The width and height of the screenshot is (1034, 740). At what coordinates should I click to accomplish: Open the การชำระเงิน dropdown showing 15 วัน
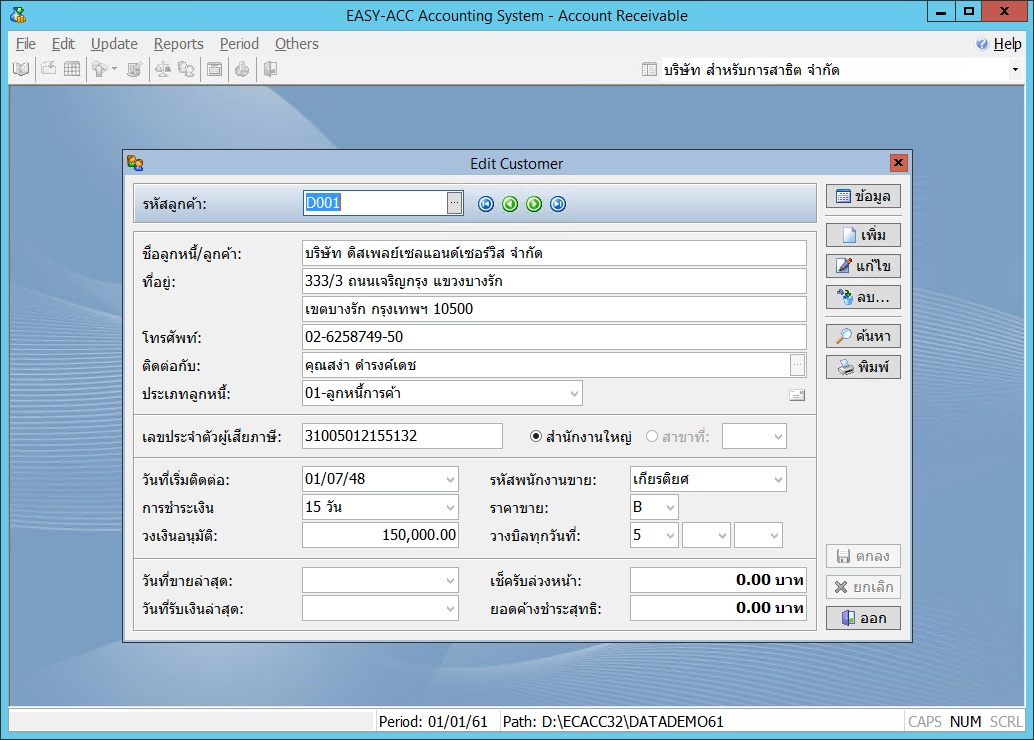(449, 507)
